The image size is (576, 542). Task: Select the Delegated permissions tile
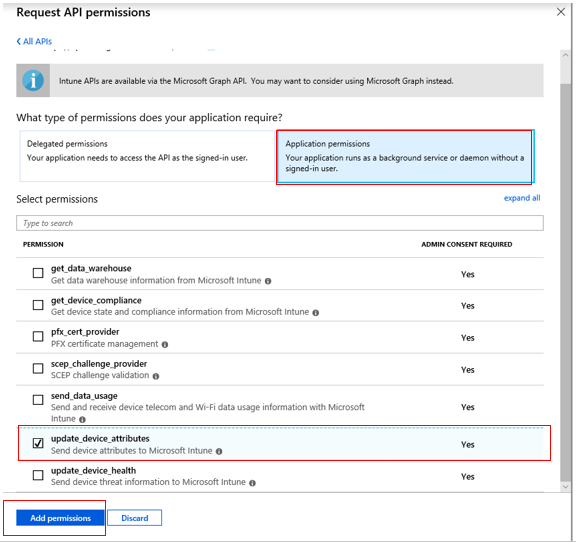(147, 156)
